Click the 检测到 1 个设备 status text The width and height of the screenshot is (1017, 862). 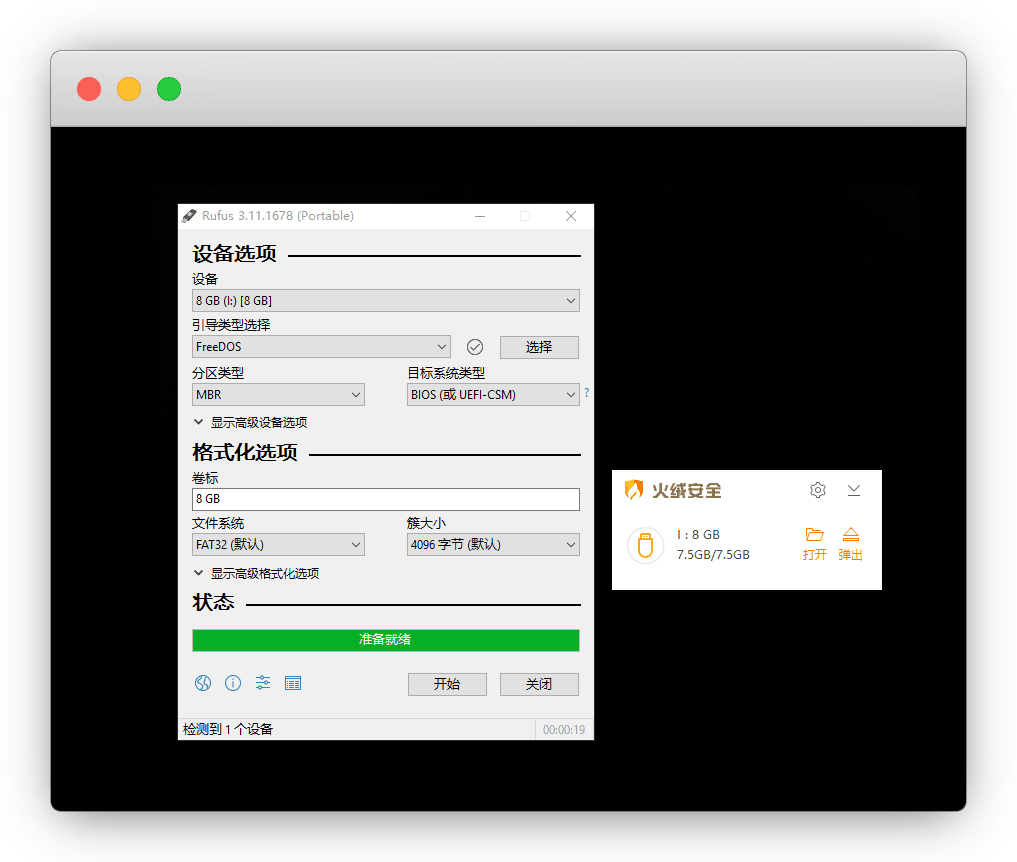pyautogui.click(x=228, y=729)
